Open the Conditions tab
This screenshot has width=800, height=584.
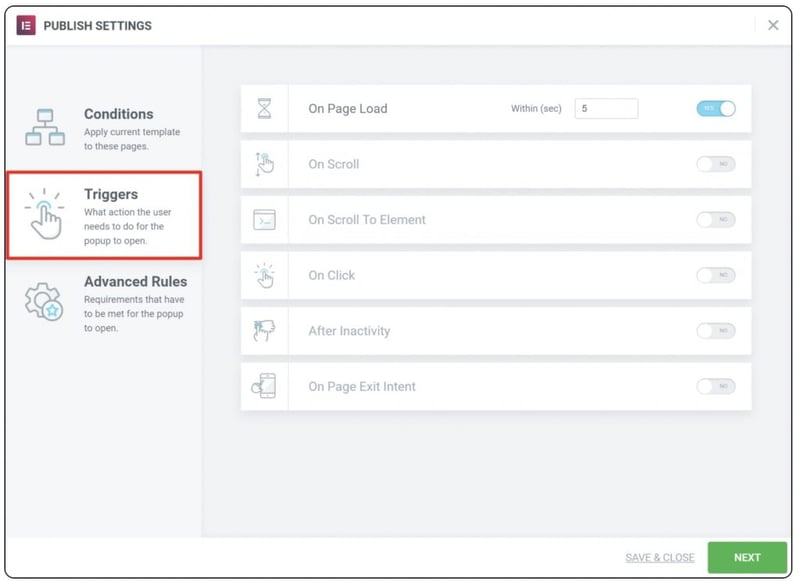(104, 129)
